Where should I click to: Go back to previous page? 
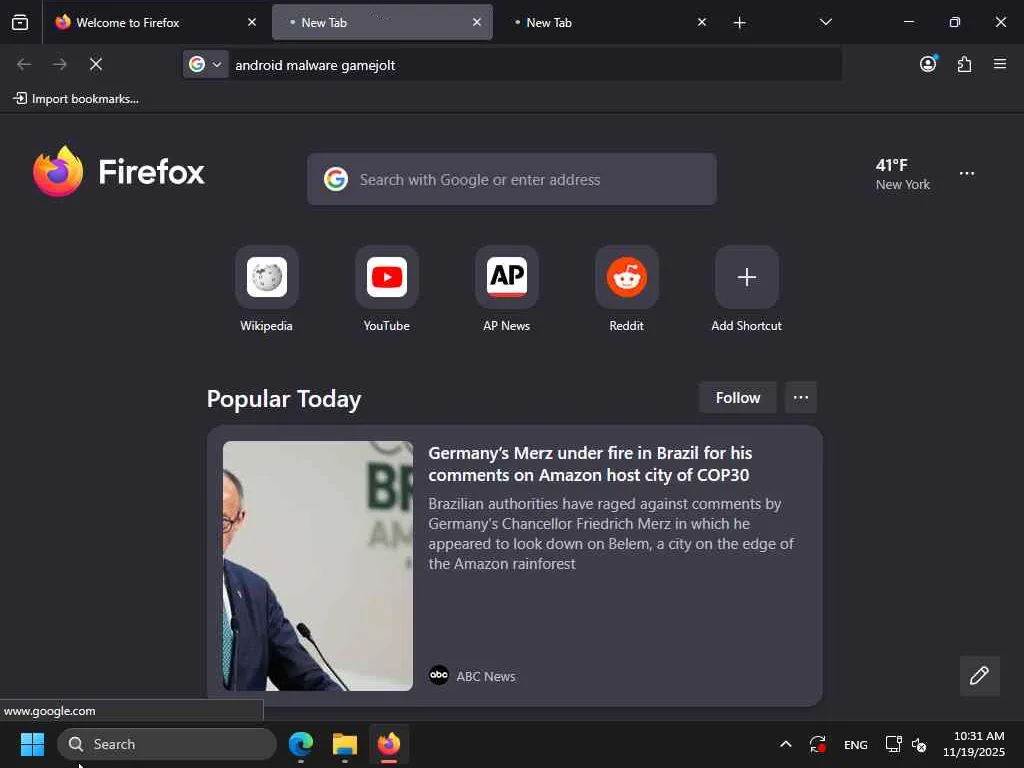click(24, 65)
